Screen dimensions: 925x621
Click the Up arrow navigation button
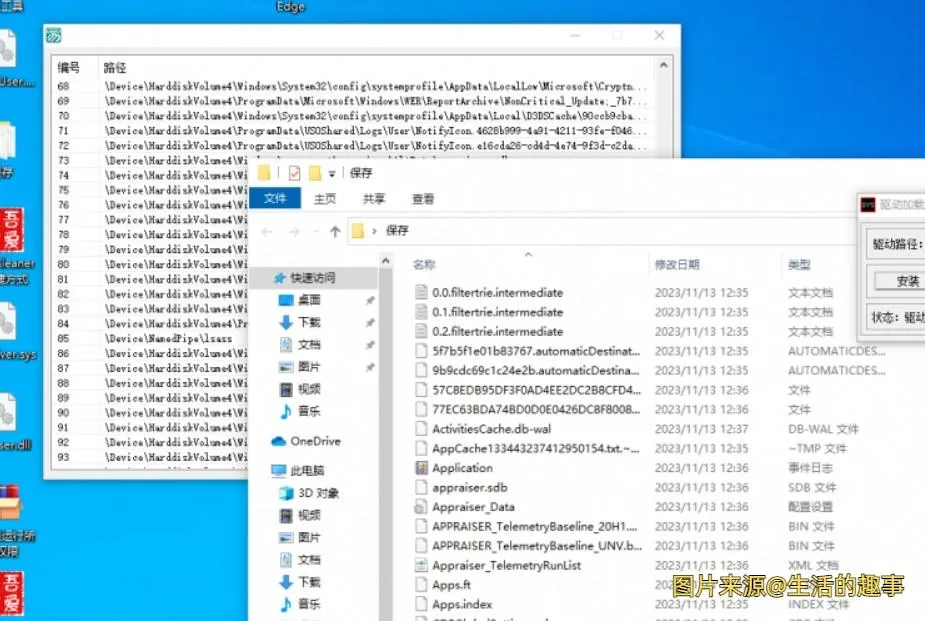click(335, 231)
